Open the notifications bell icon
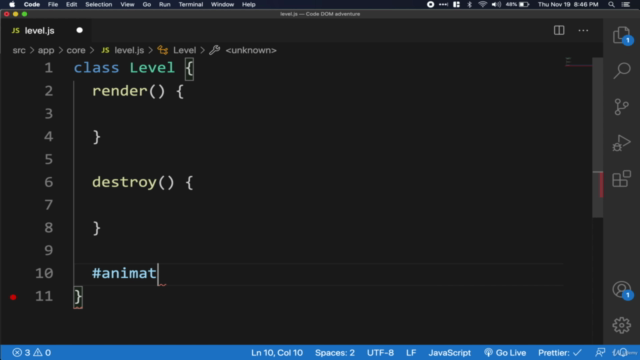 (x=623, y=352)
